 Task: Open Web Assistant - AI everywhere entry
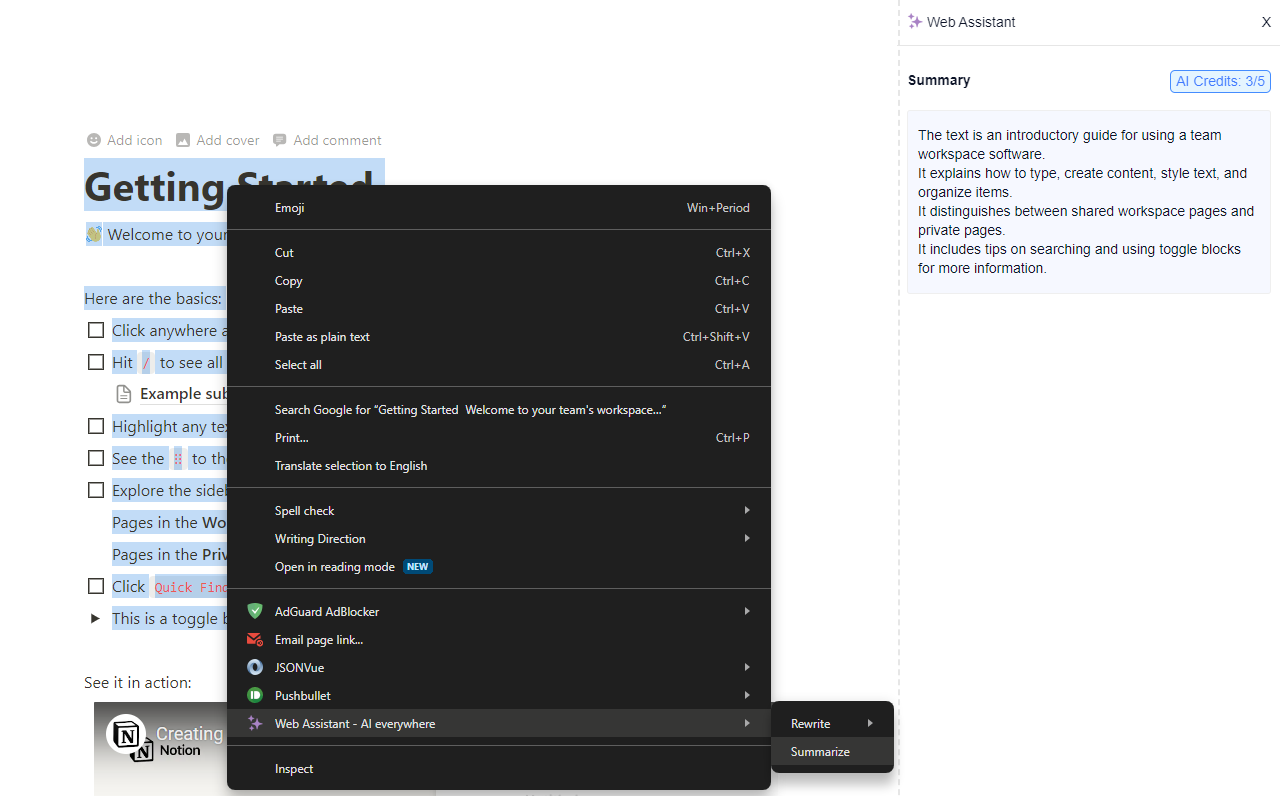pyautogui.click(x=499, y=723)
